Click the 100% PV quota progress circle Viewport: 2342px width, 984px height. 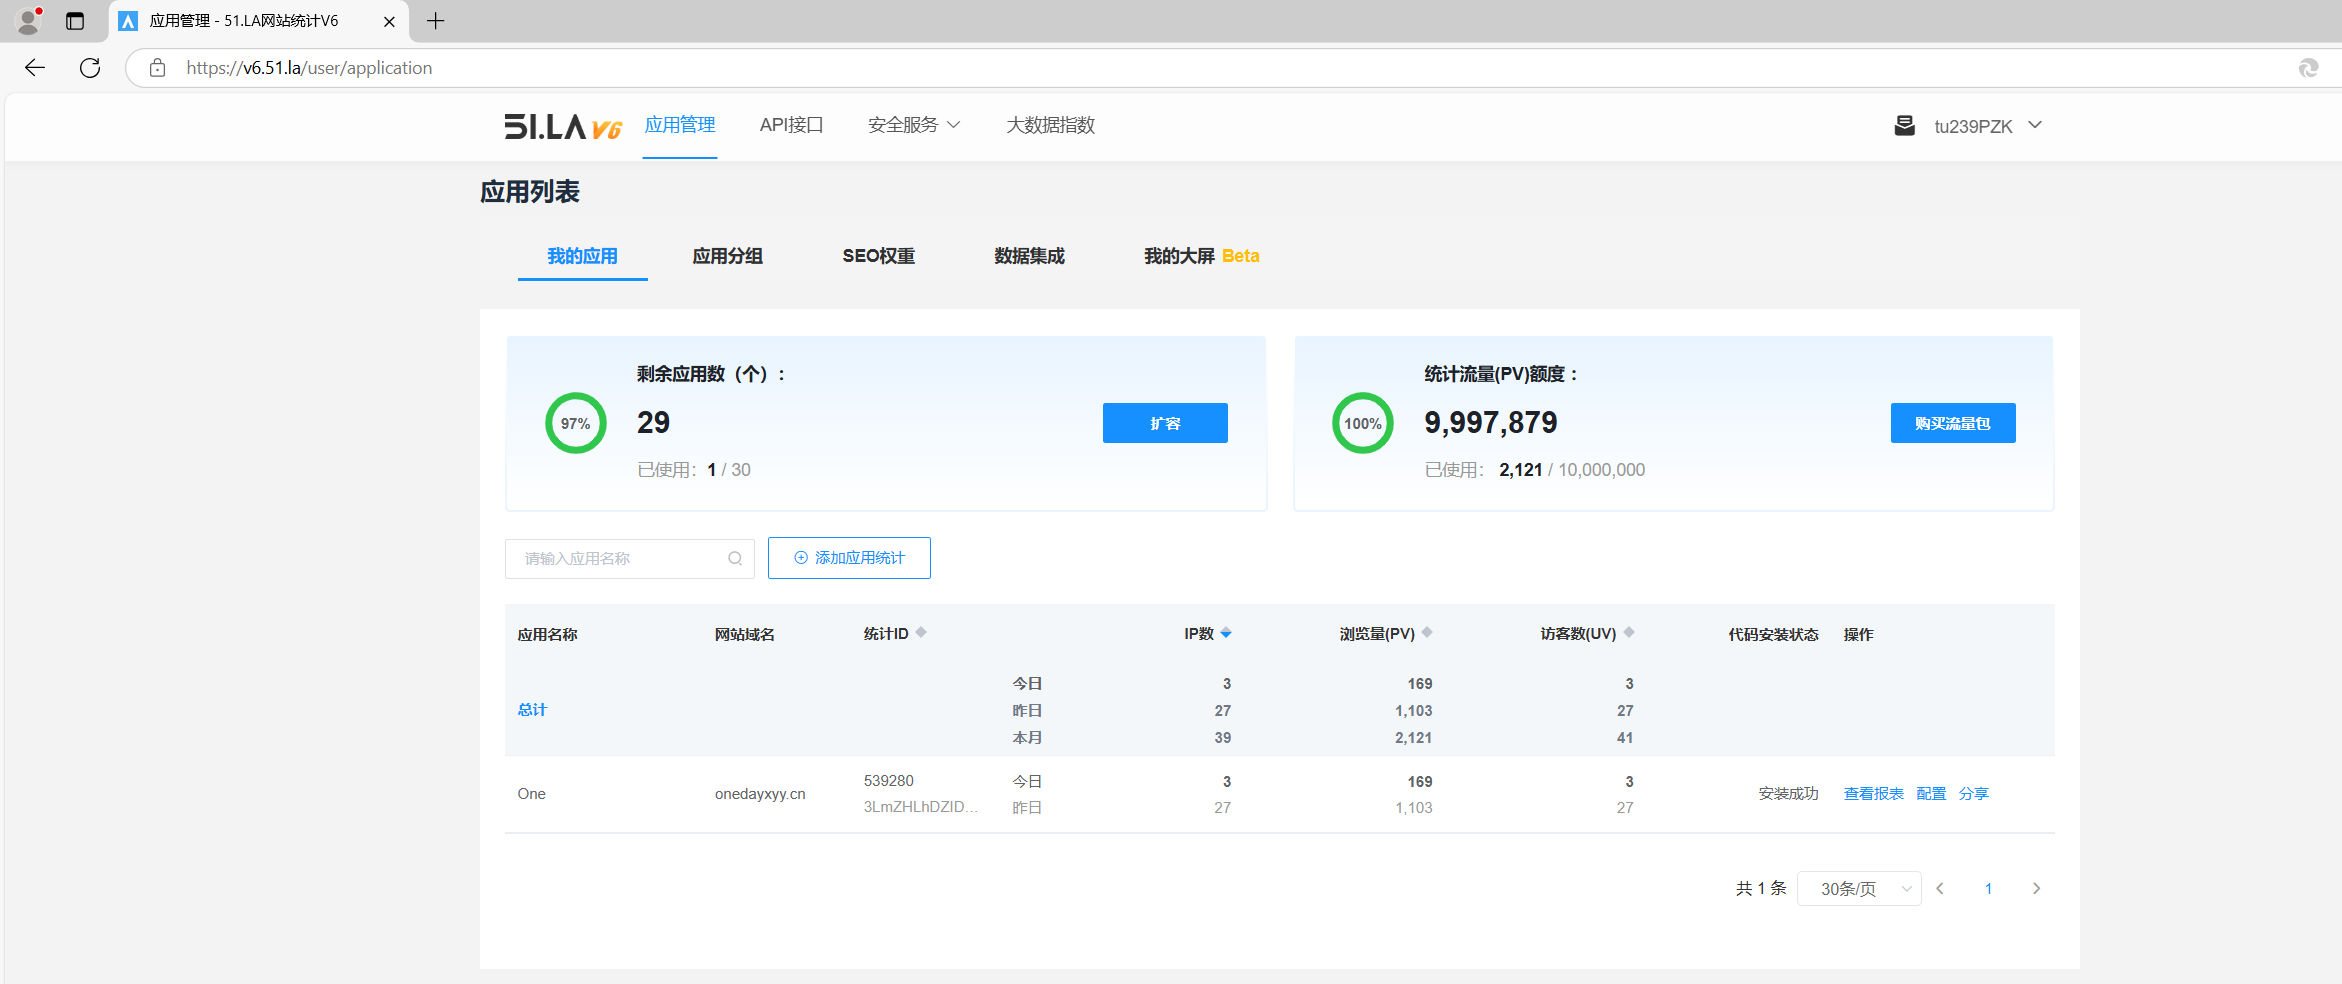pyautogui.click(x=1362, y=423)
